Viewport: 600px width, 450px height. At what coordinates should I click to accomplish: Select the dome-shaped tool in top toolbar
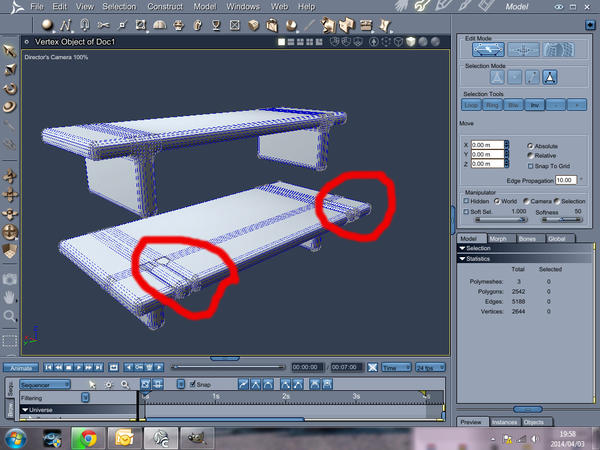159,25
